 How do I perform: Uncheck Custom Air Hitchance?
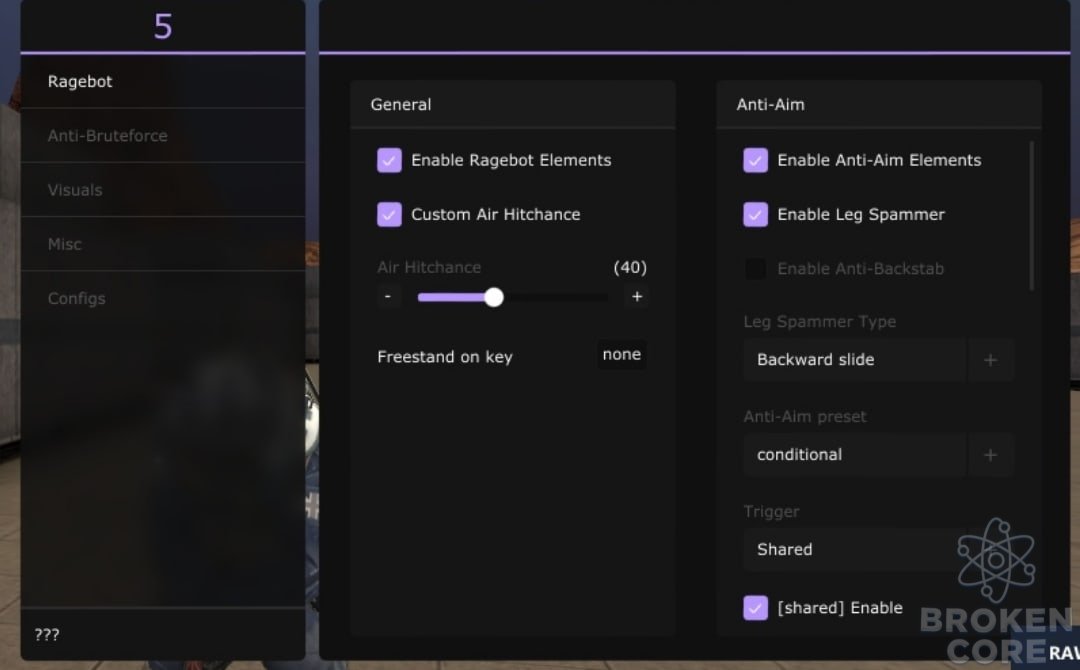click(389, 214)
